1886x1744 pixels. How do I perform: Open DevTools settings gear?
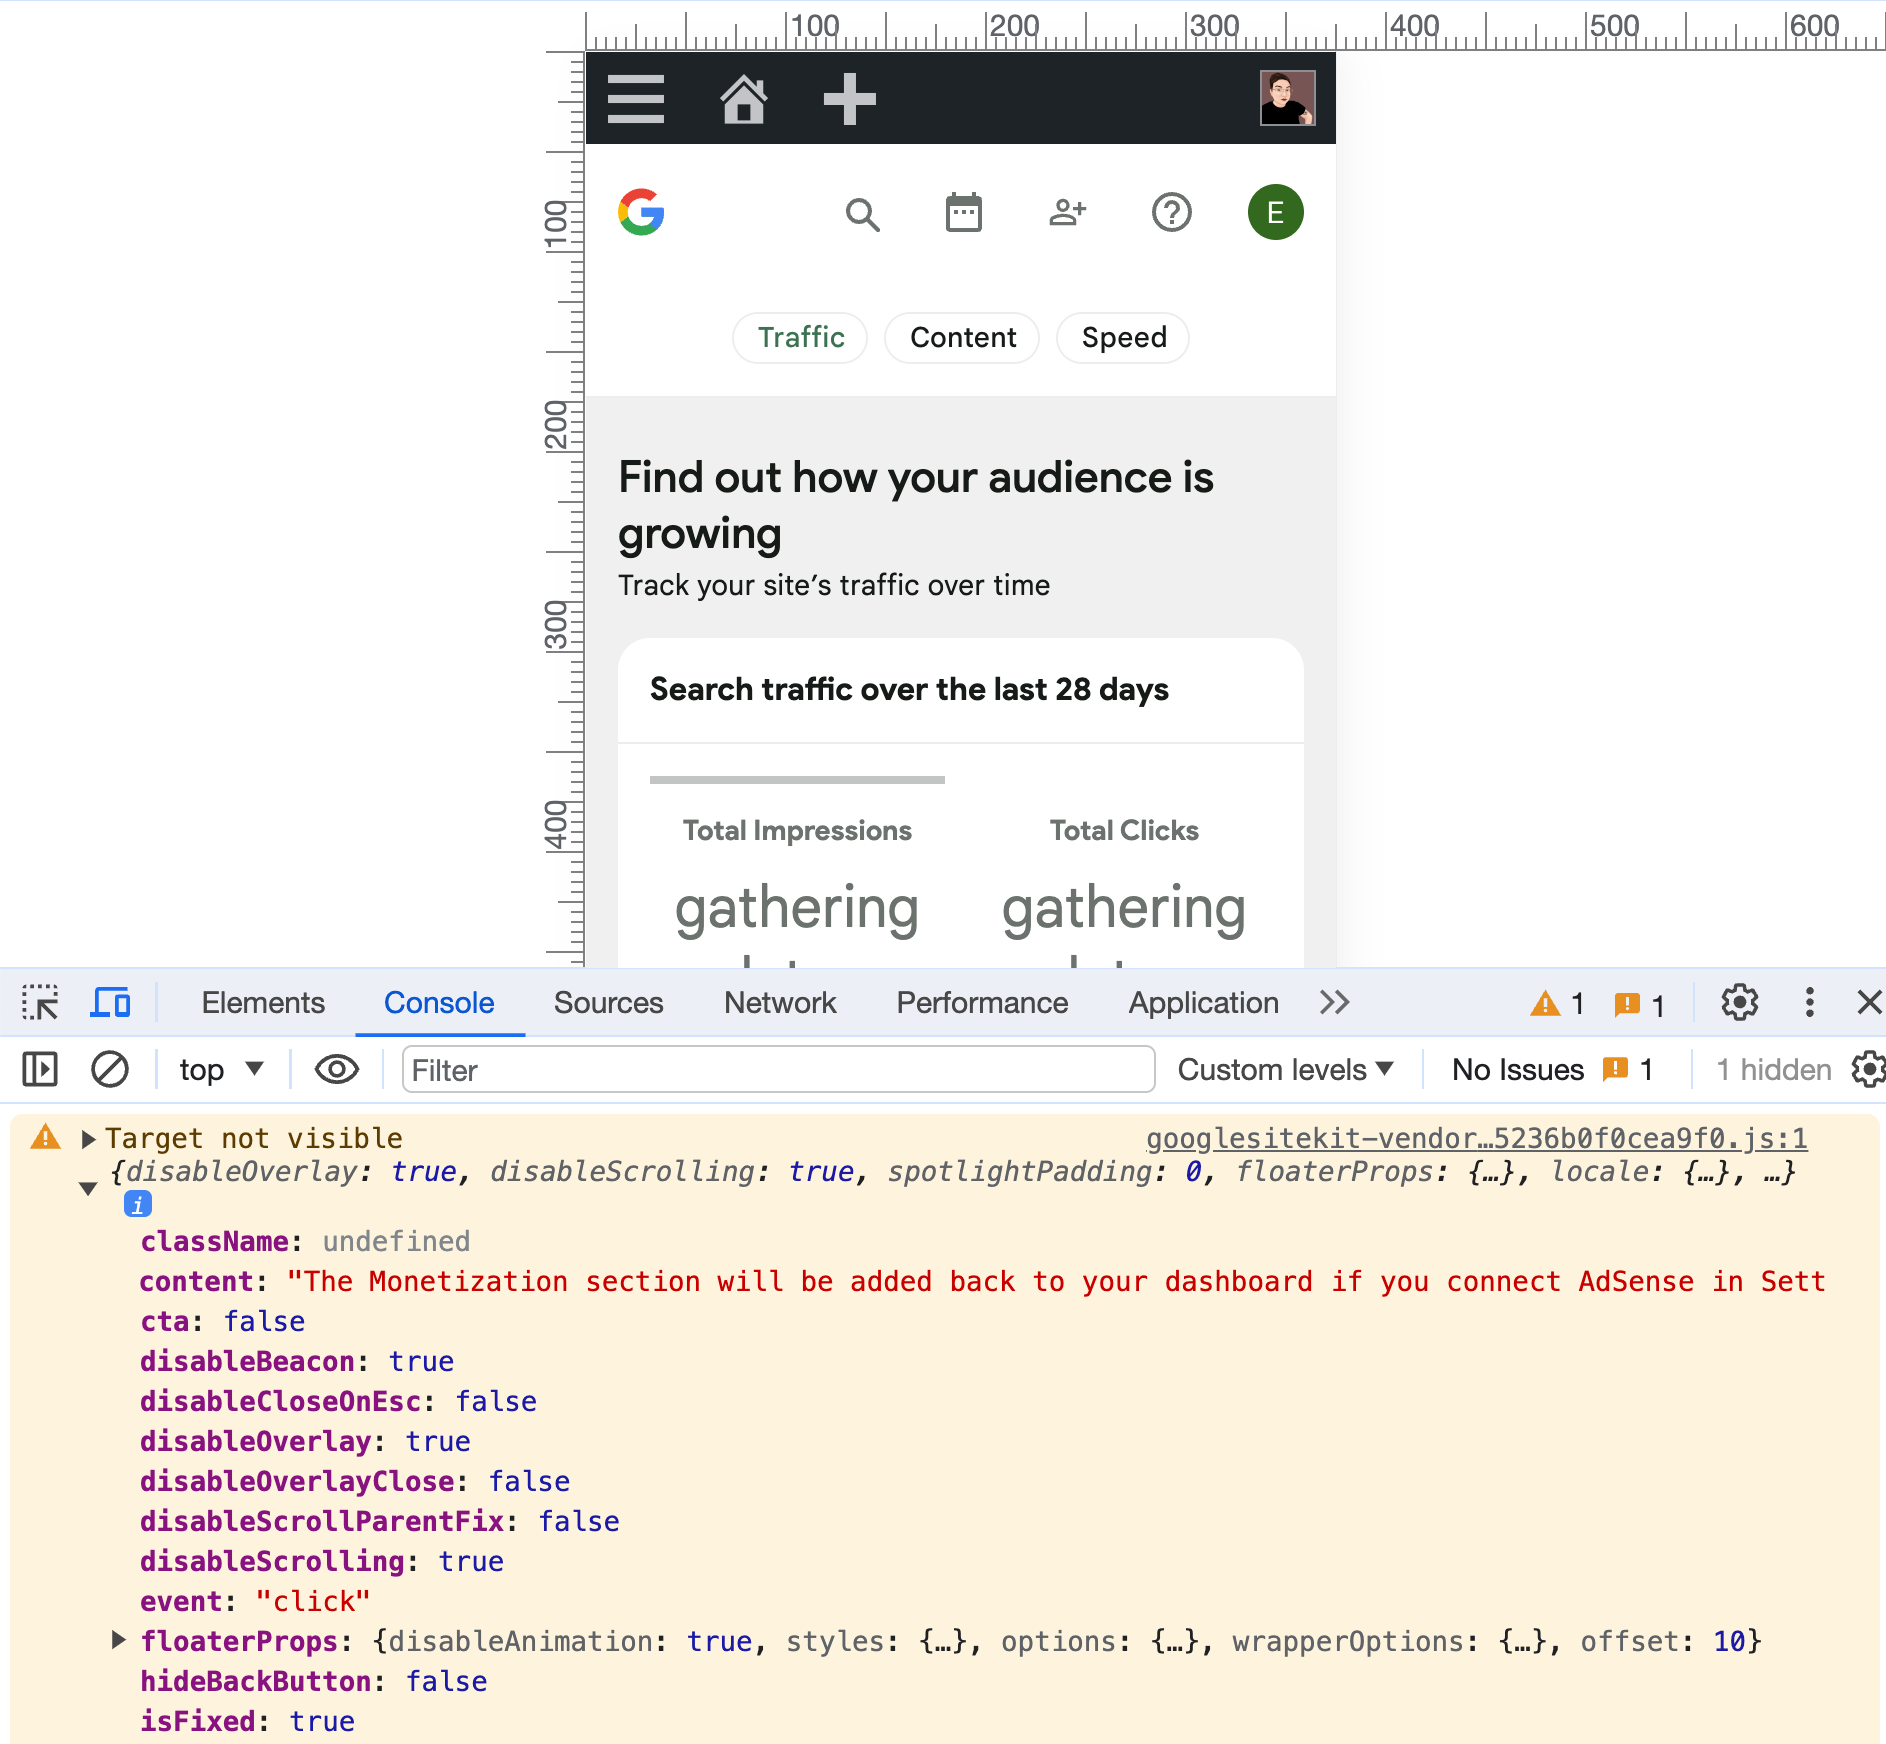[1740, 1002]
